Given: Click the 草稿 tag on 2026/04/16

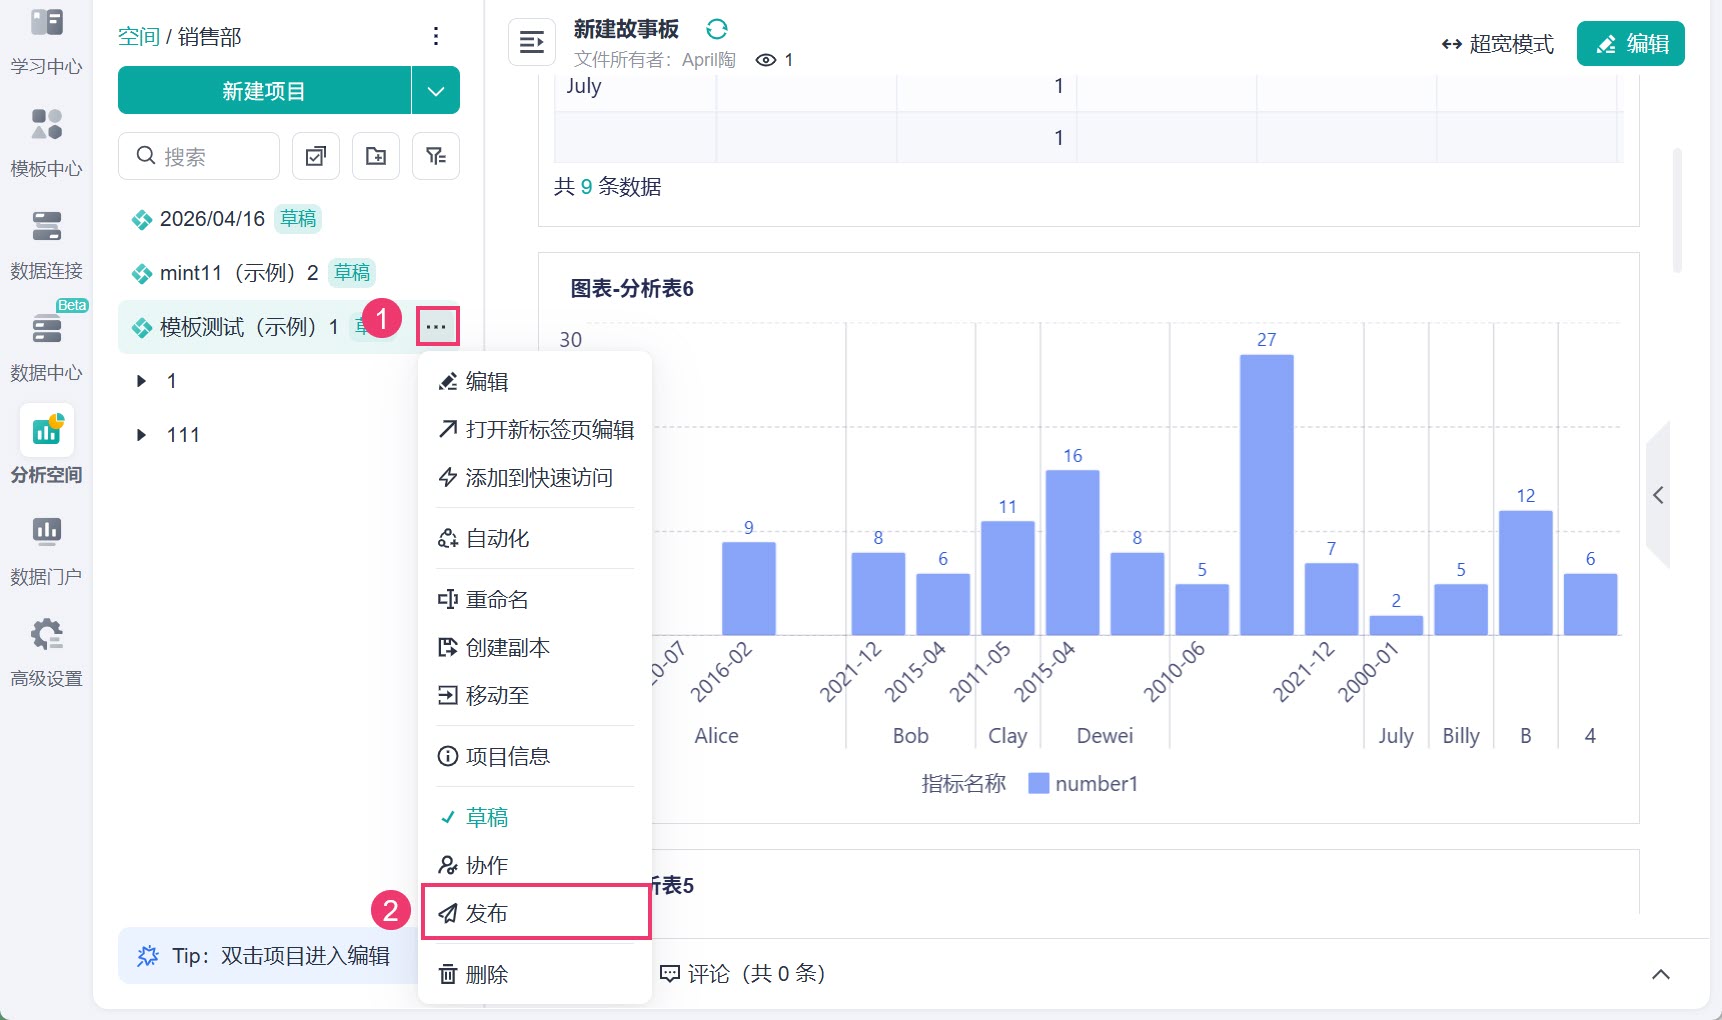Looking at the screenshot, I should point(298,219).
